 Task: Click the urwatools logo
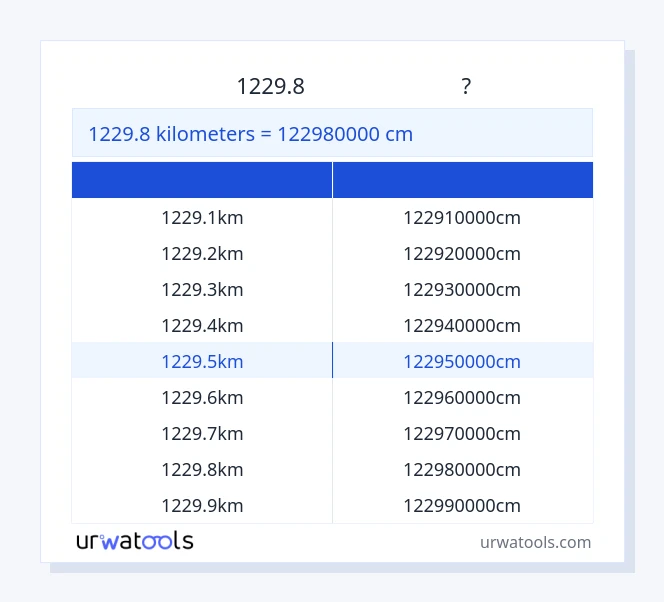135,541
